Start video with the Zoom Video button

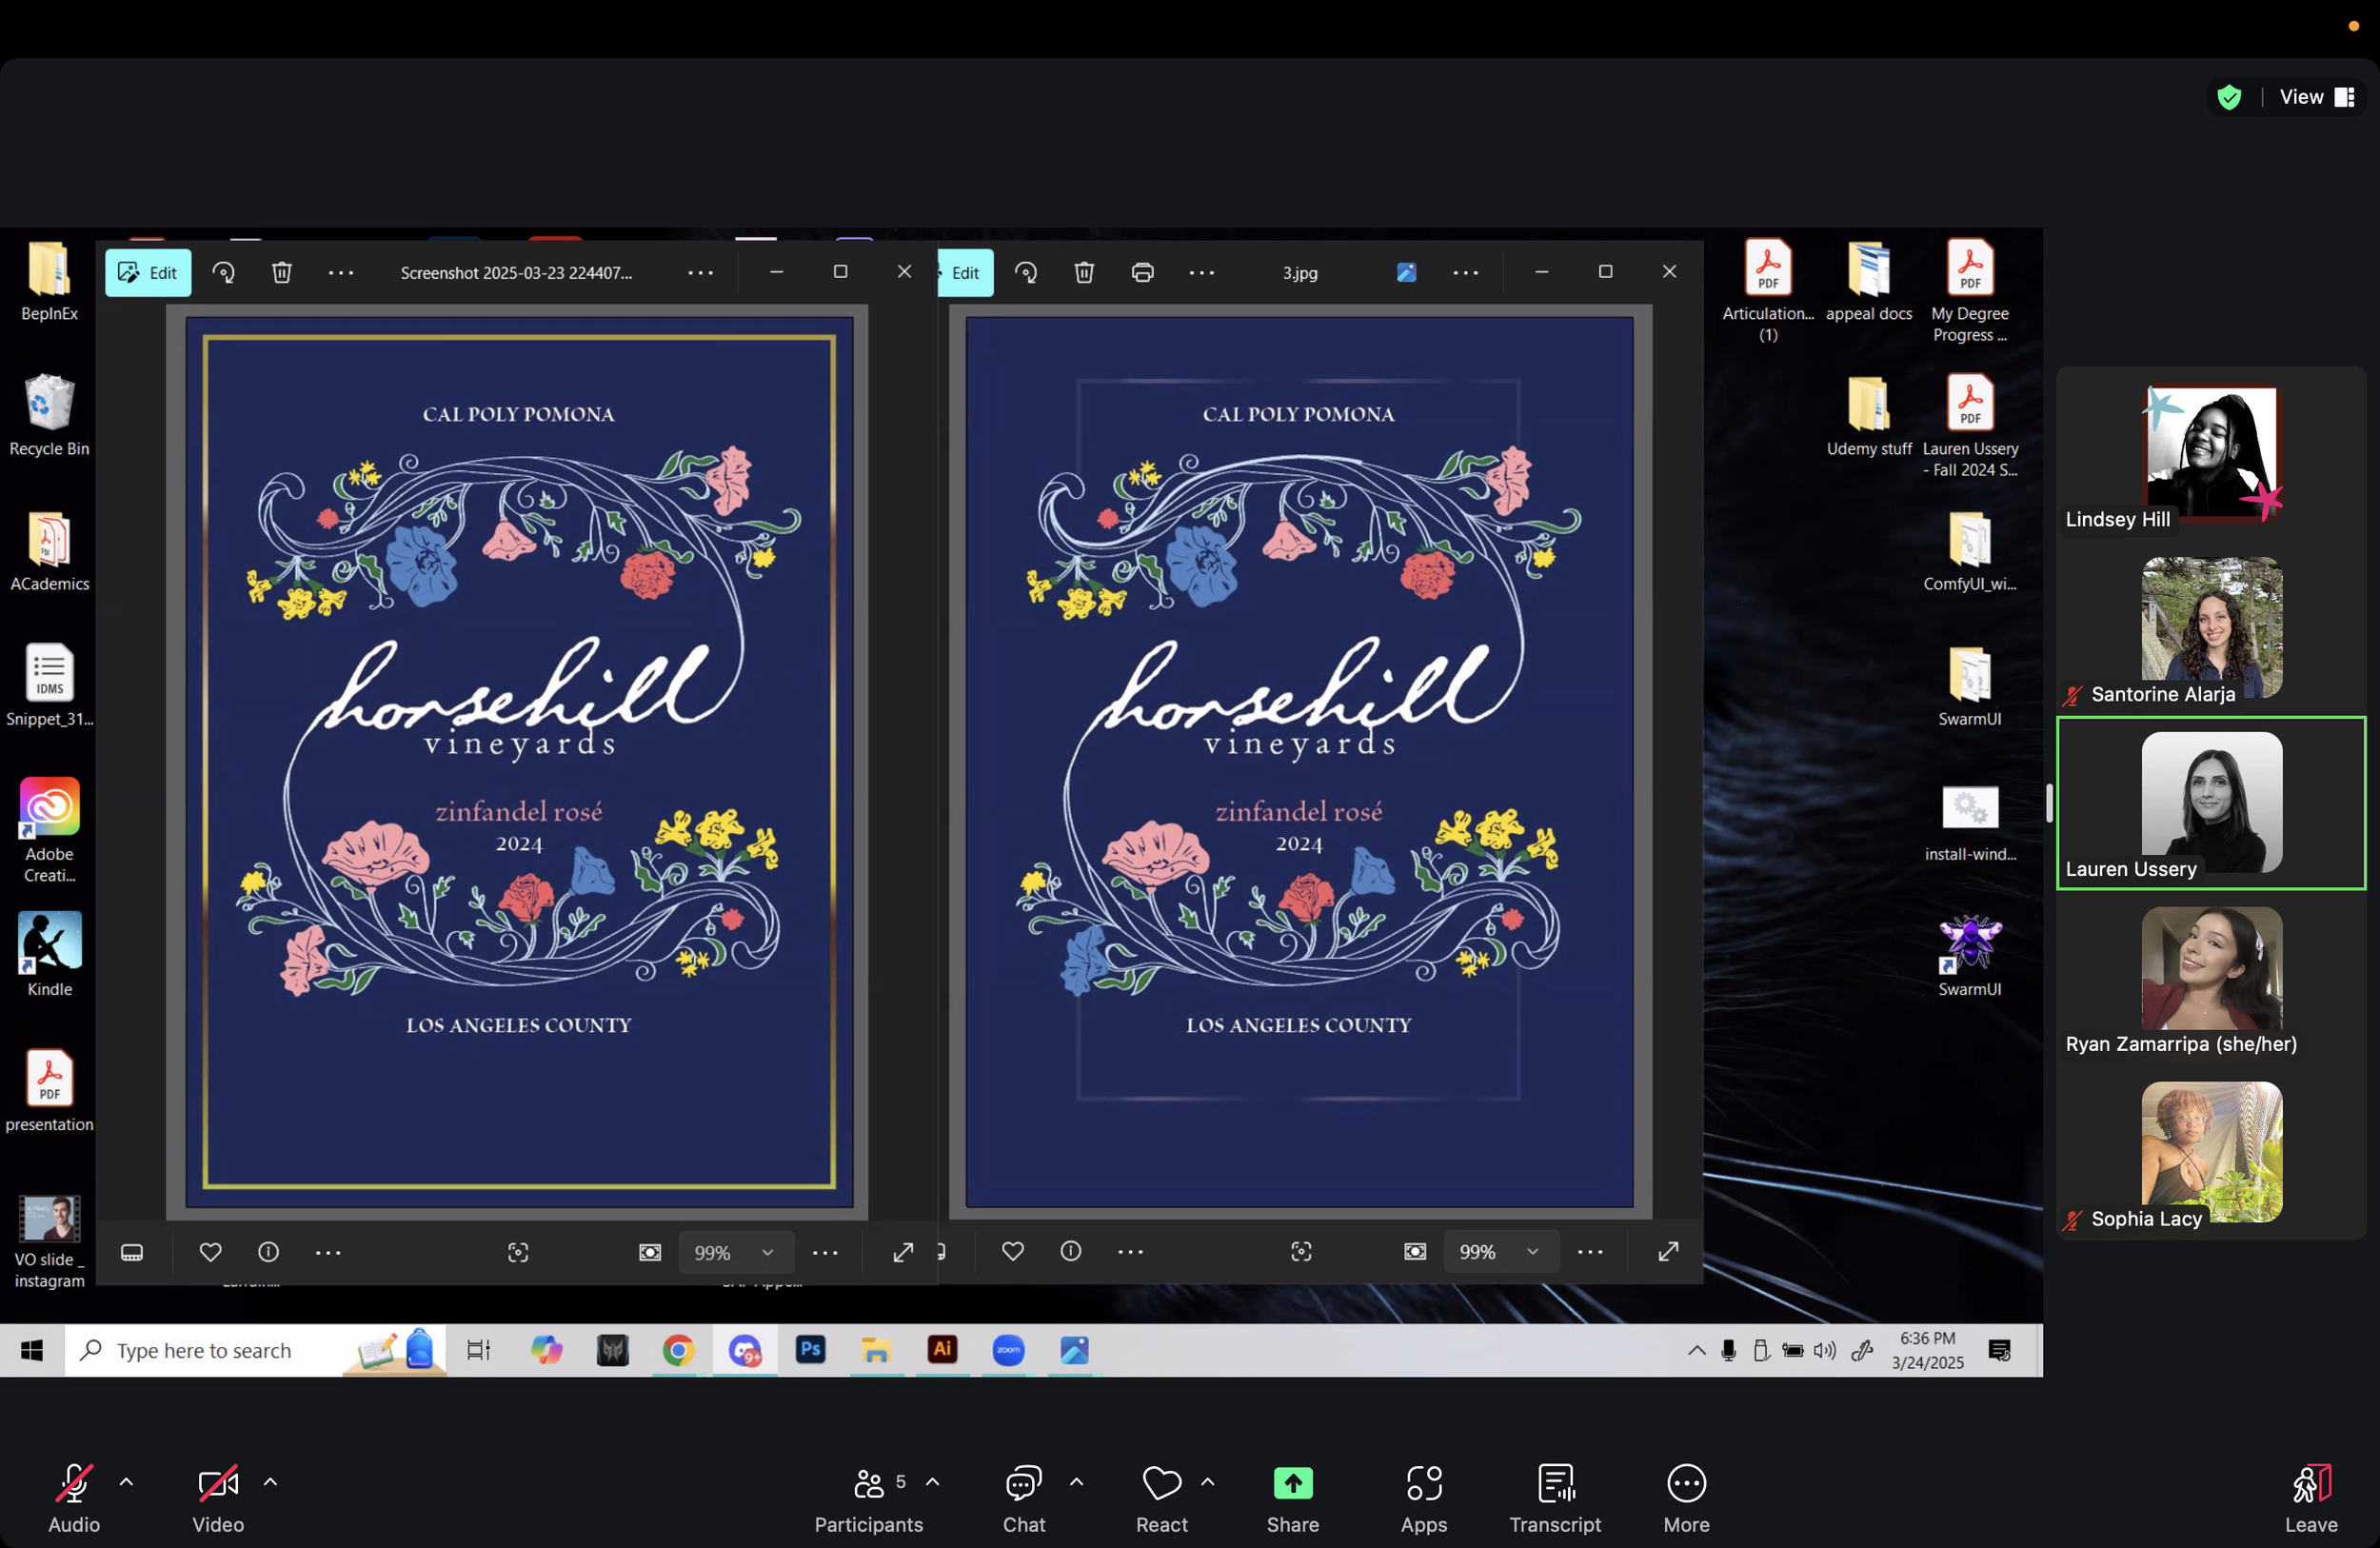click(x=218, y=1498)
